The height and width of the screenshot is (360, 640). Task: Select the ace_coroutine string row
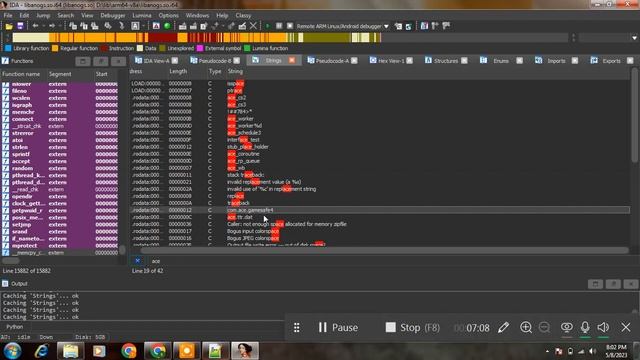pos(380,154)
